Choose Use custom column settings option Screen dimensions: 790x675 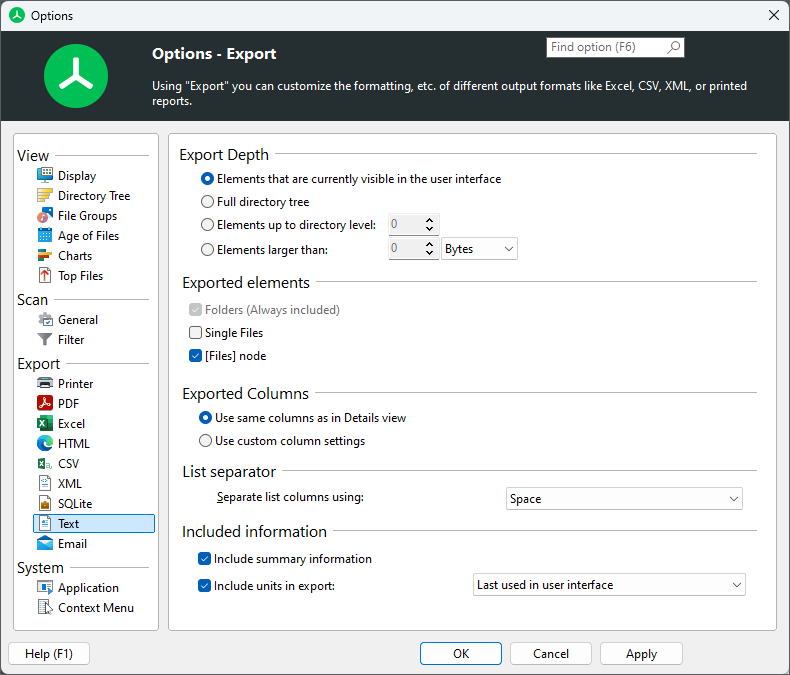tap(206, 441)
